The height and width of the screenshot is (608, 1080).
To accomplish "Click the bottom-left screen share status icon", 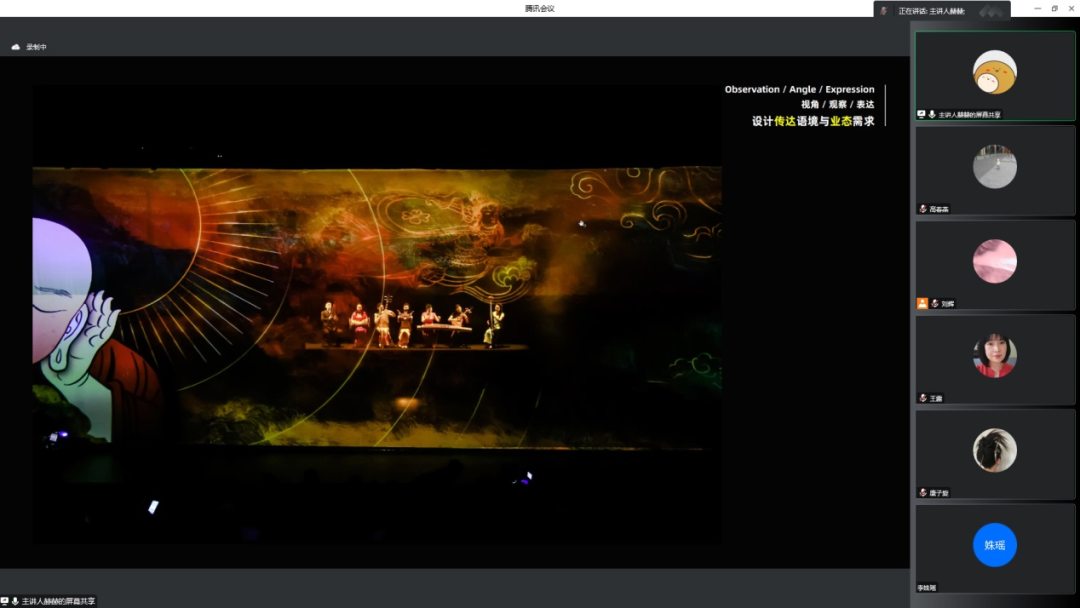I will tap(5, 601).
